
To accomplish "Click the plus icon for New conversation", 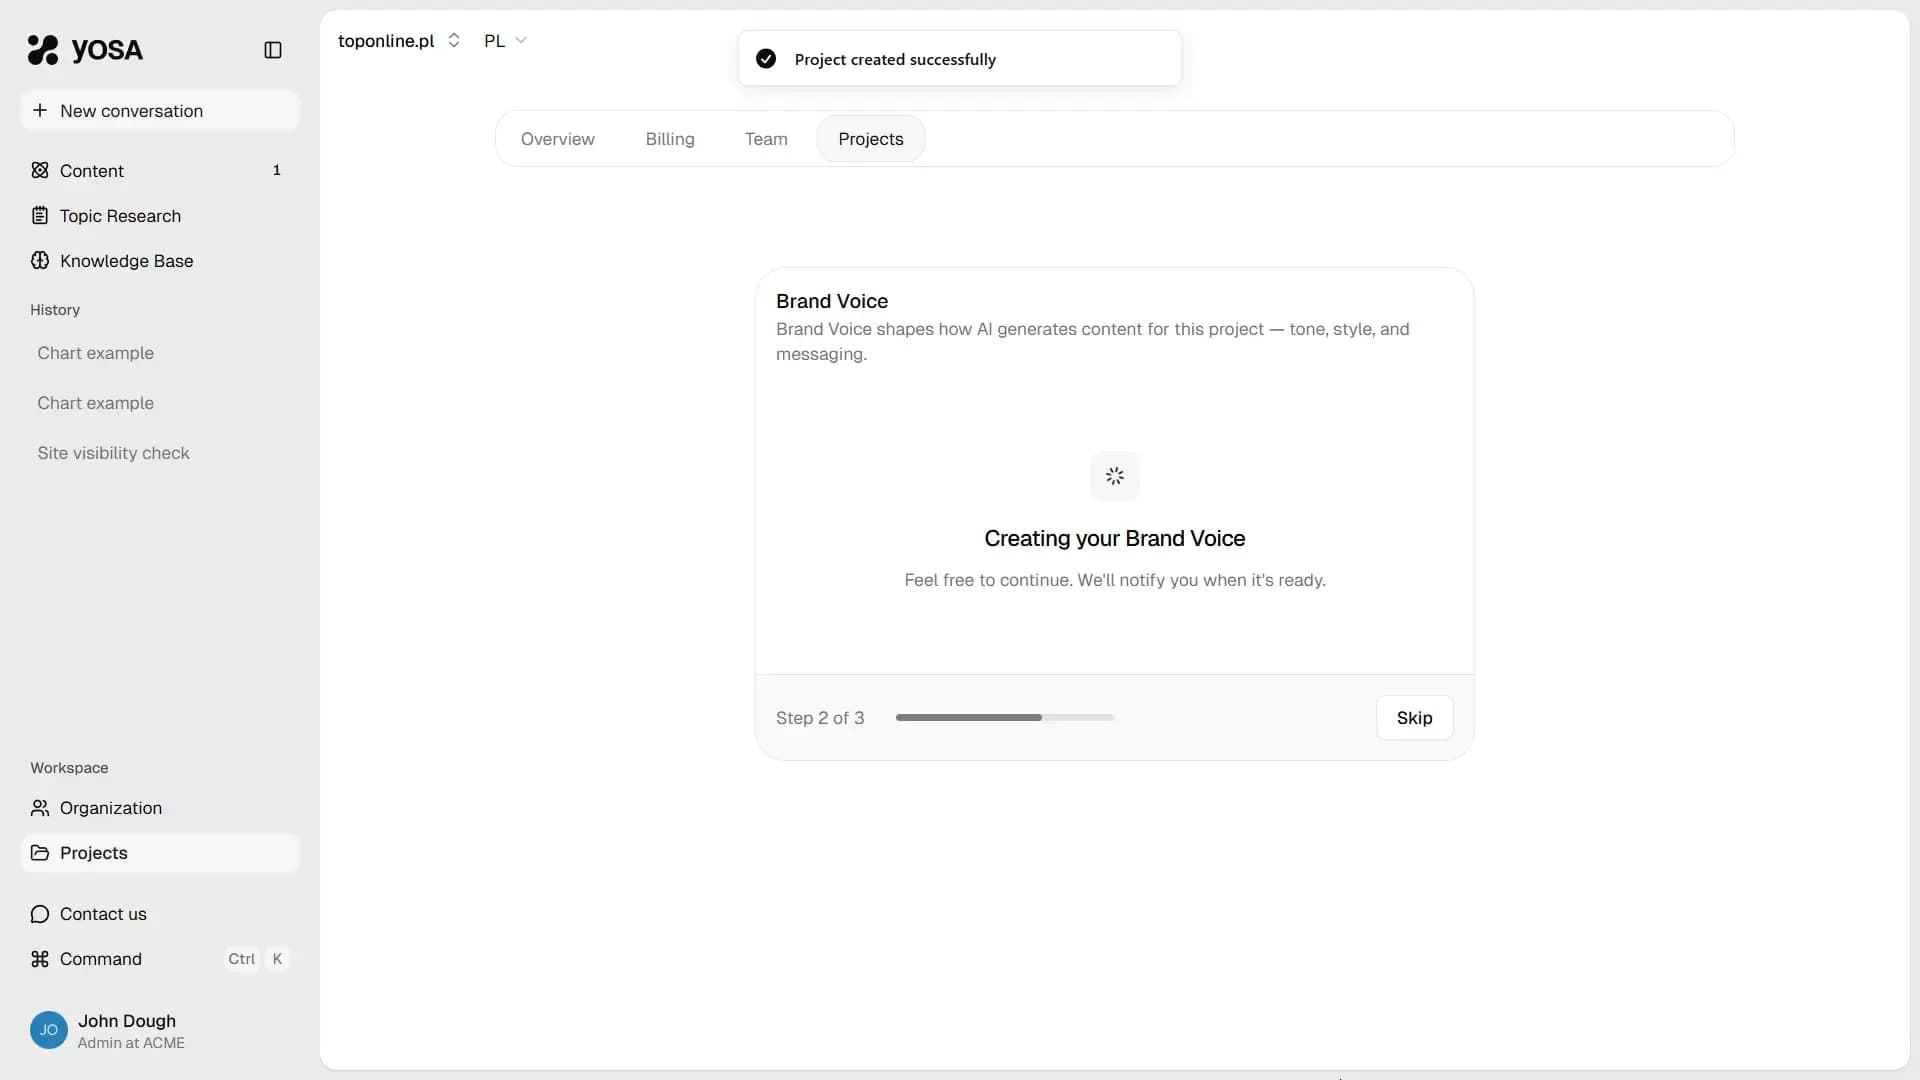I will point(40,110).
